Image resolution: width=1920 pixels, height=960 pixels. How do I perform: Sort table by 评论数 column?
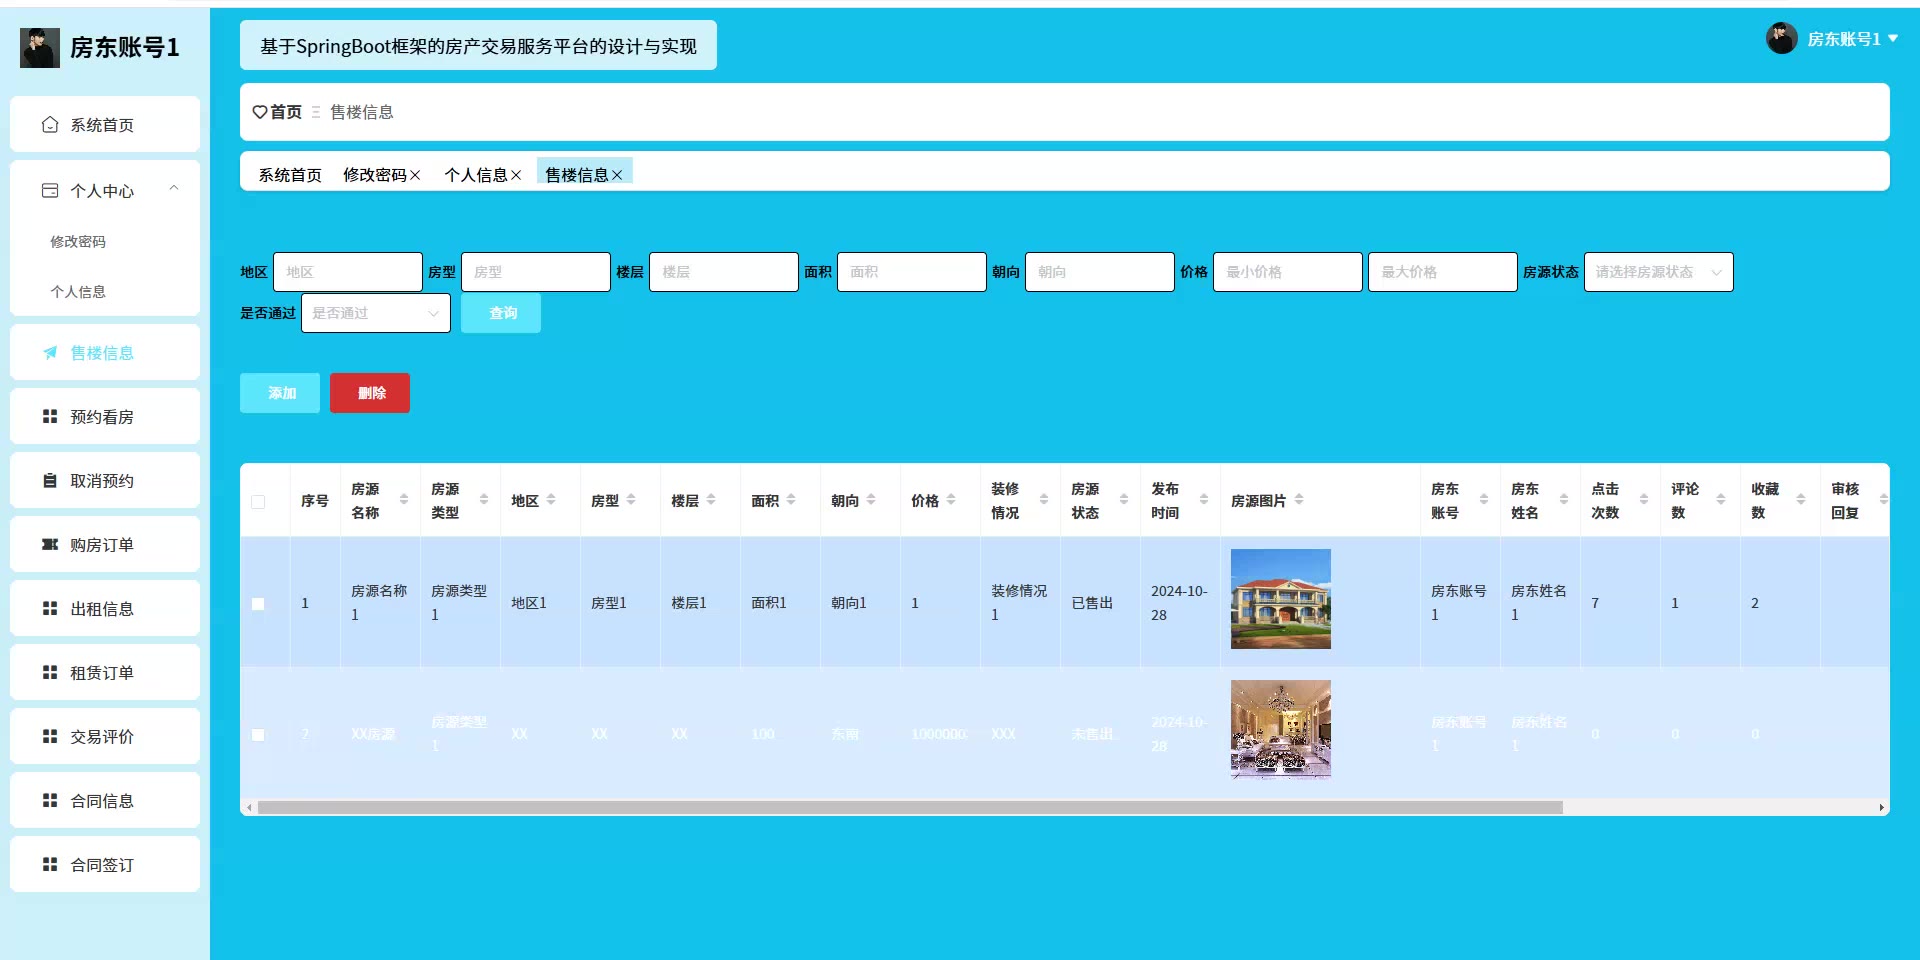point(1721,499)
